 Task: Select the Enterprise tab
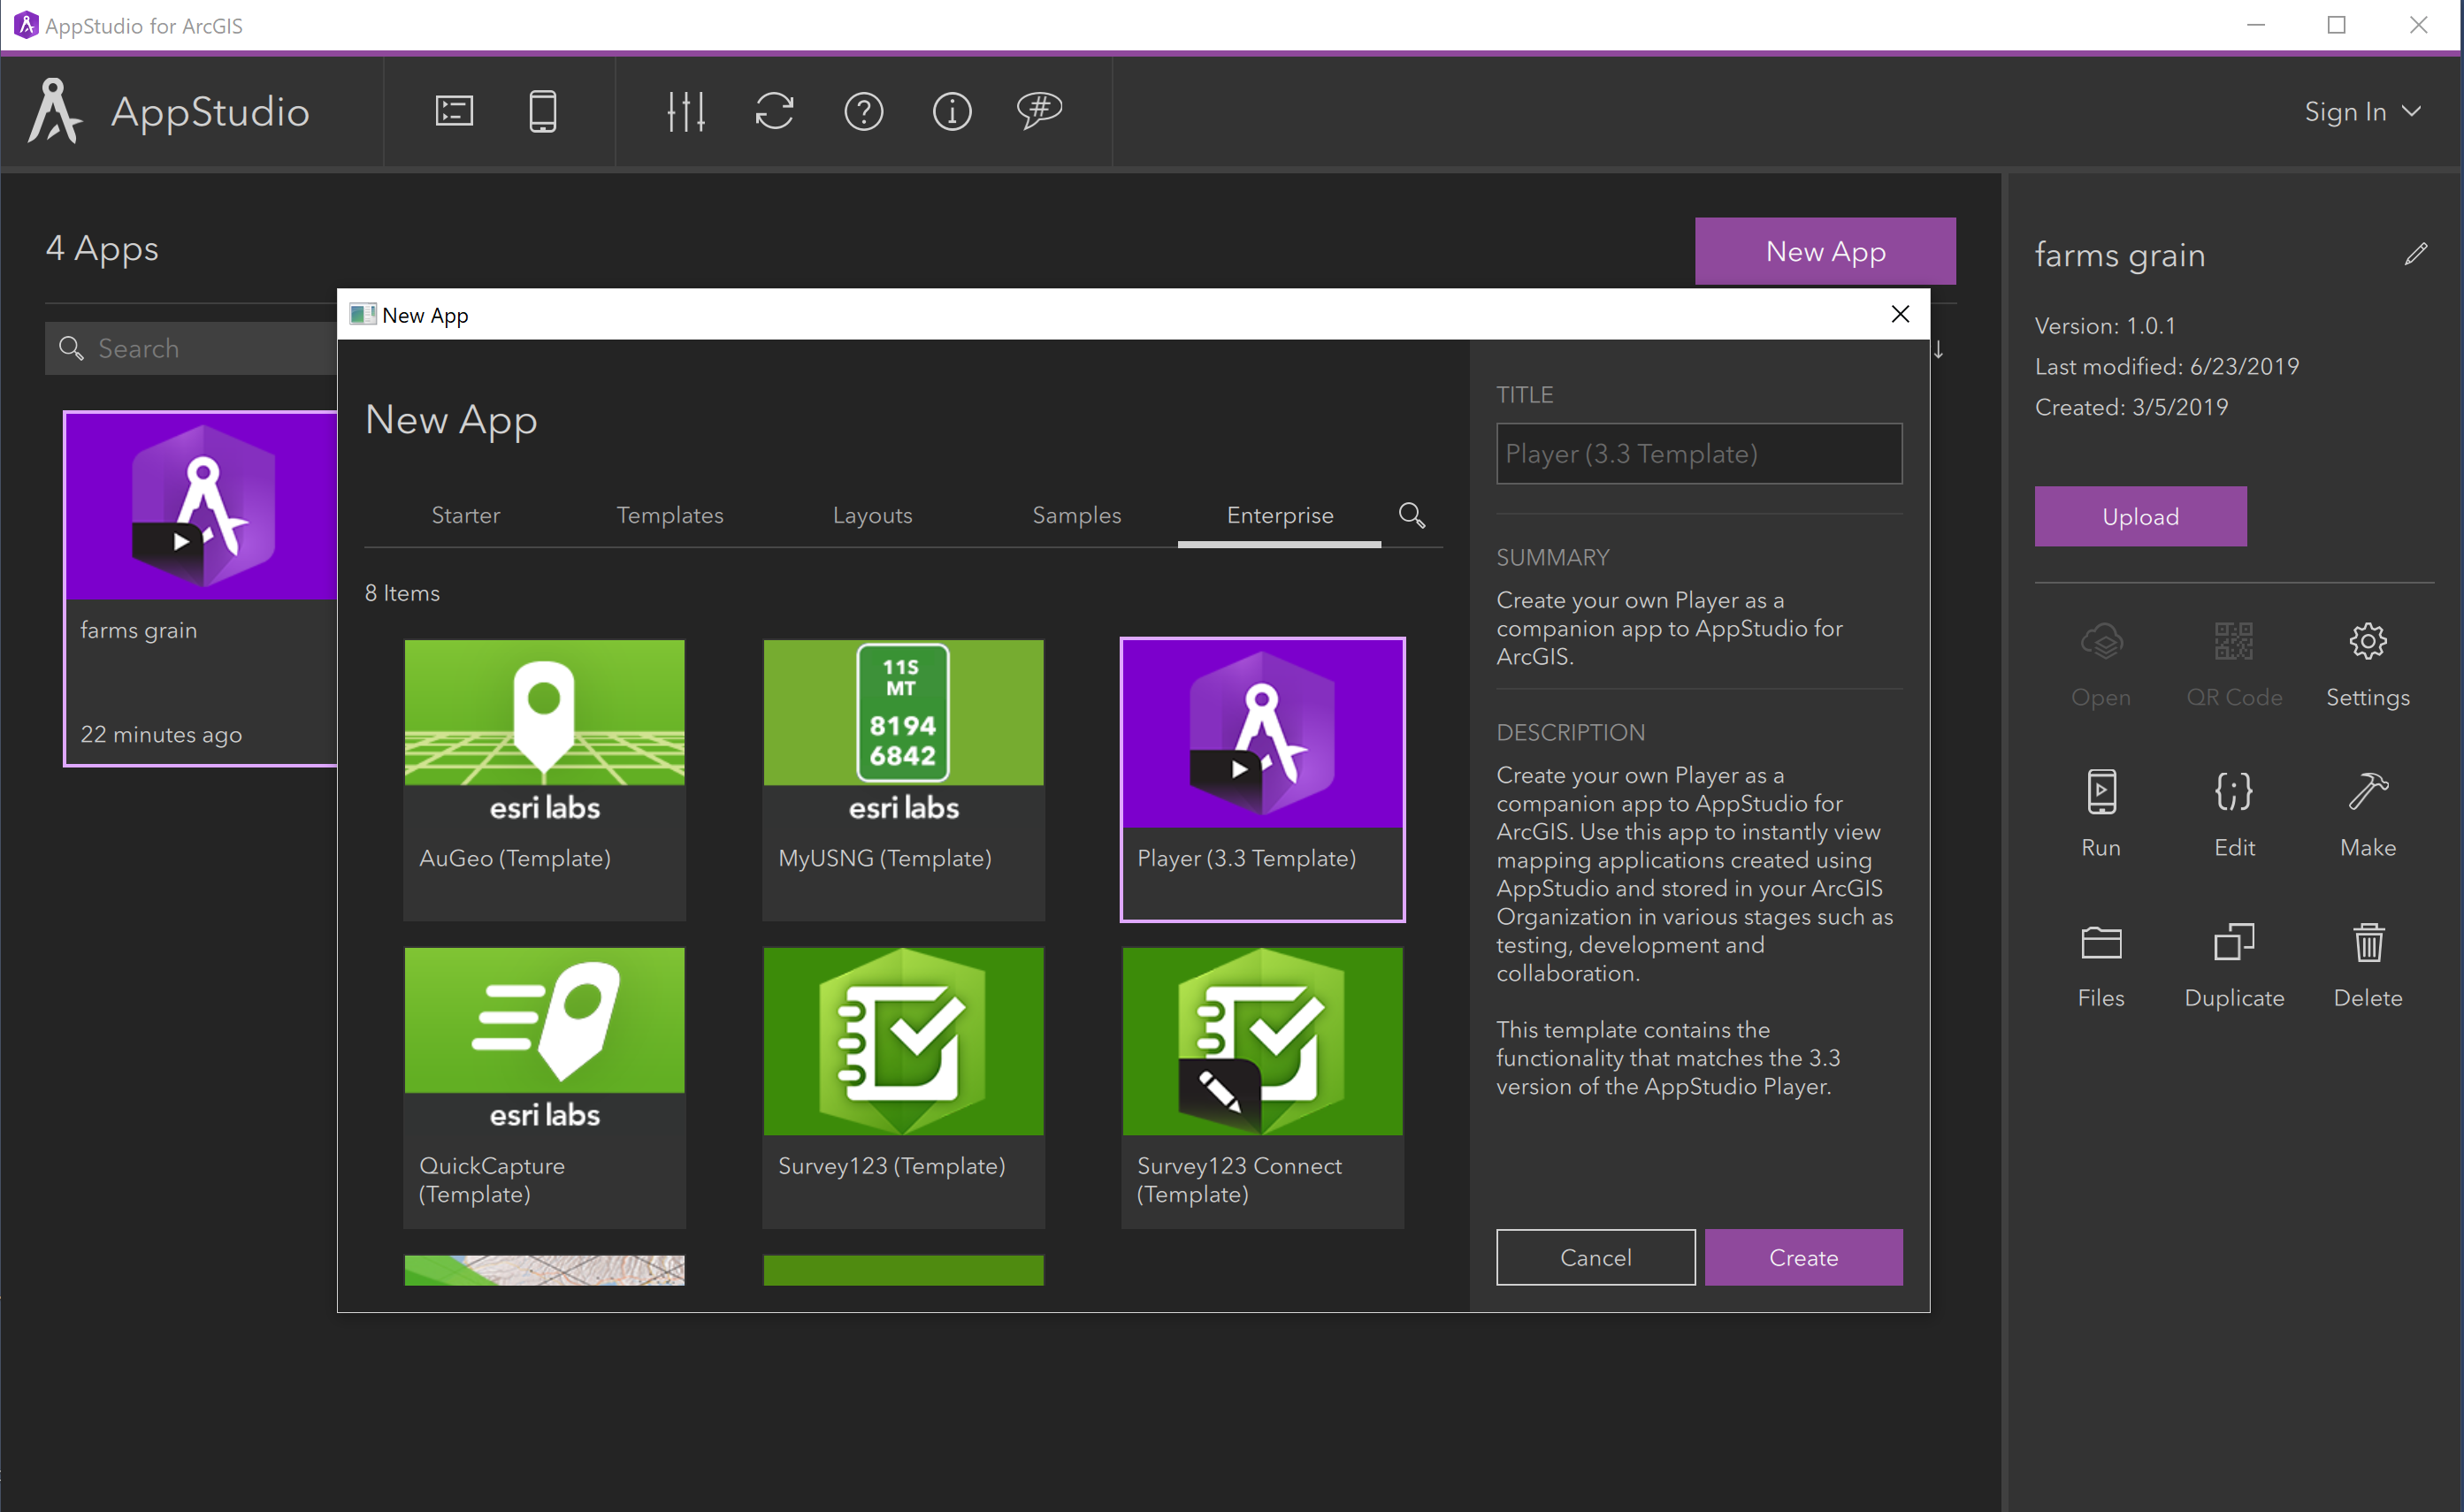coord(1278,515)
